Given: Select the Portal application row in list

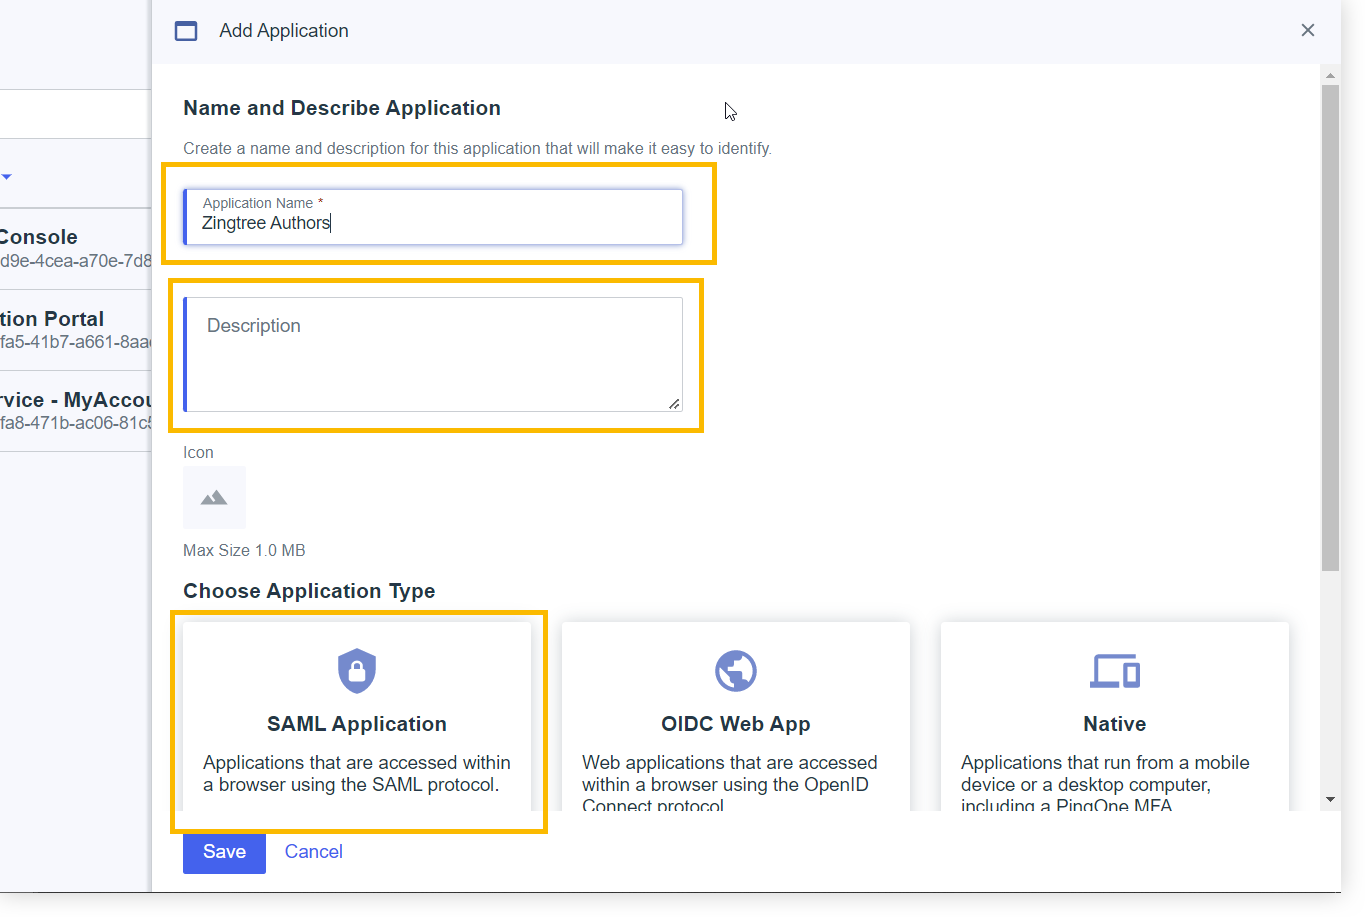Looking at the screenshot, I should (x=75, y=330).
